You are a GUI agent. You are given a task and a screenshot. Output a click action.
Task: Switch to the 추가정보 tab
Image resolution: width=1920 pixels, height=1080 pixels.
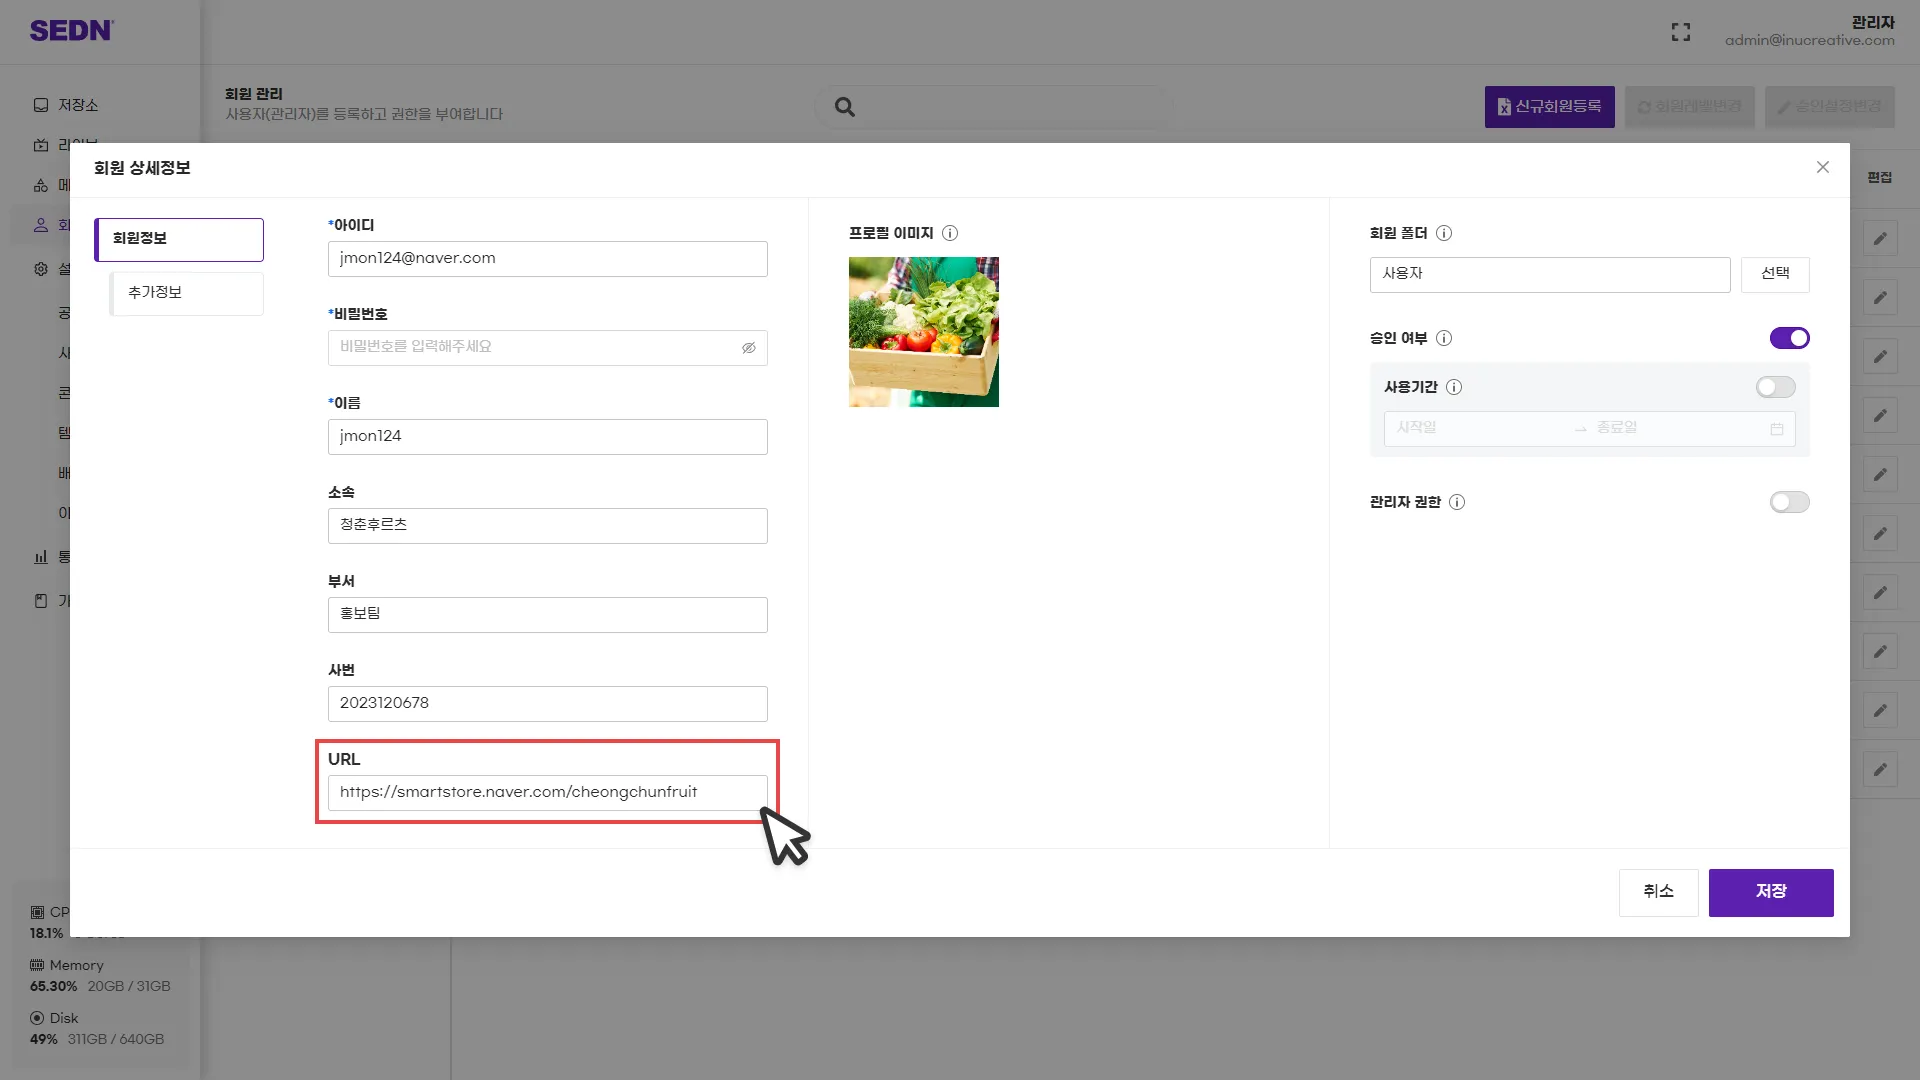pyautogui.click(x=187, y=293)
